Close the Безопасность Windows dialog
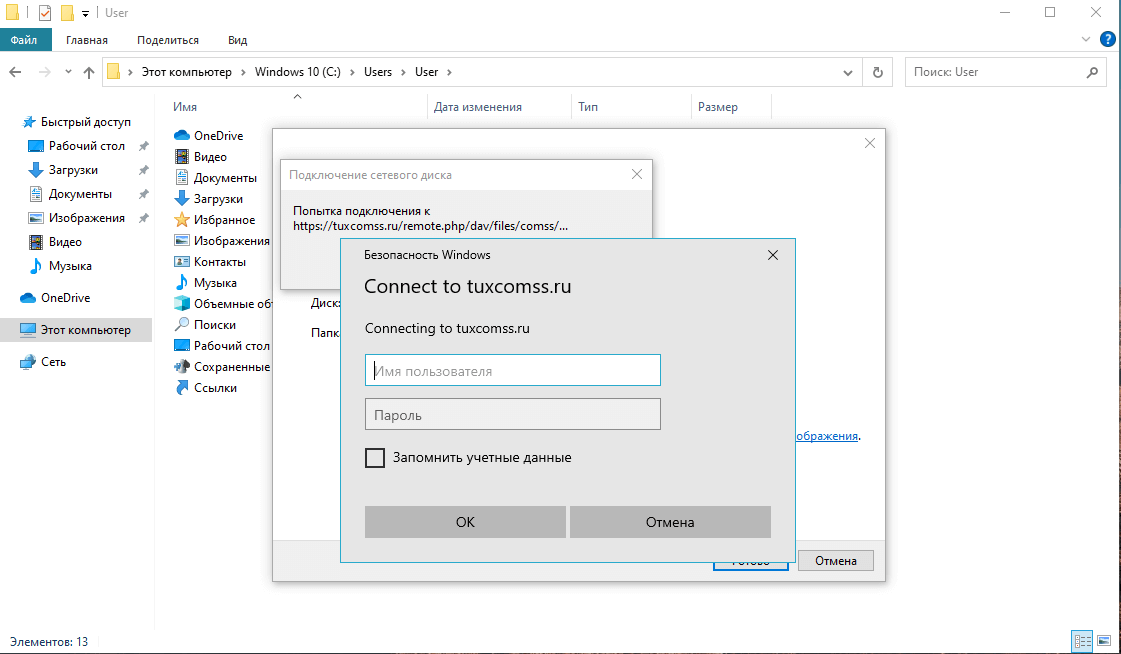 (x=773, y=255)
